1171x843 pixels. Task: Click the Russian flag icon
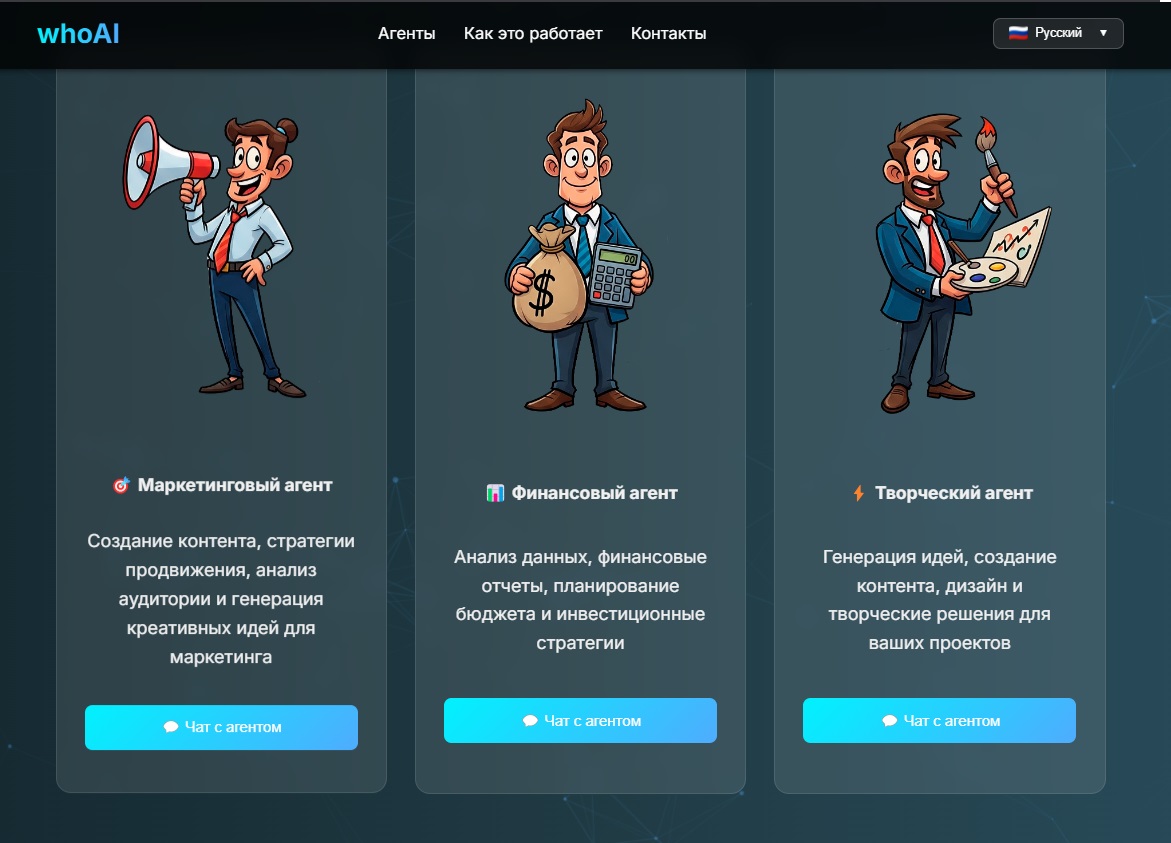(1017, 33)
